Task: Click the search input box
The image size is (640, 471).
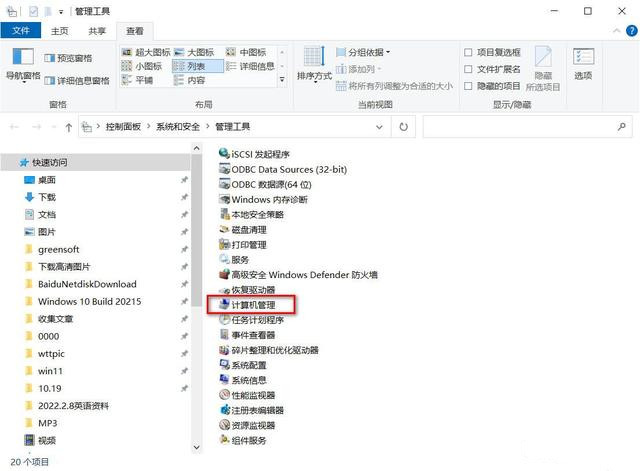Action: [x=520, y=127]
